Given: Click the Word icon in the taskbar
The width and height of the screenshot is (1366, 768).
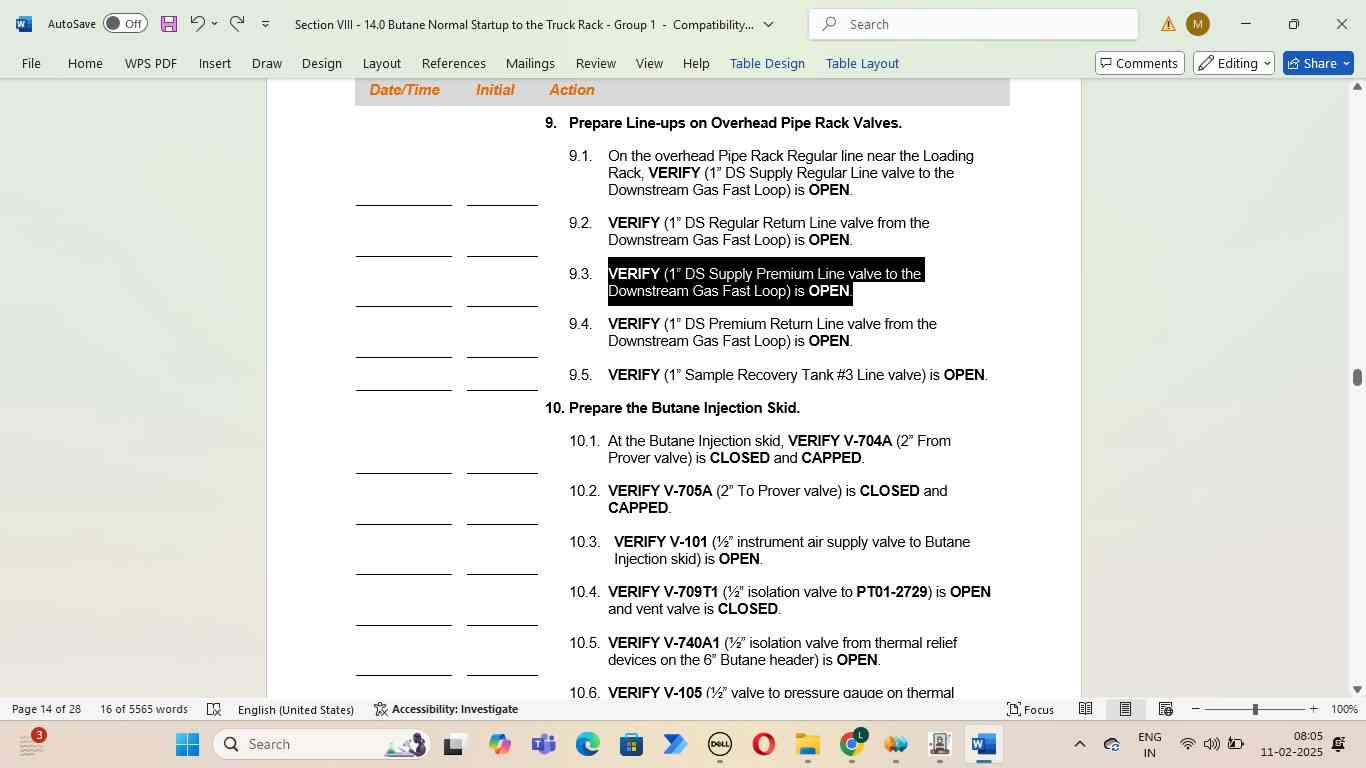Looking at the screenshot, I should click(x=983, y=744).
